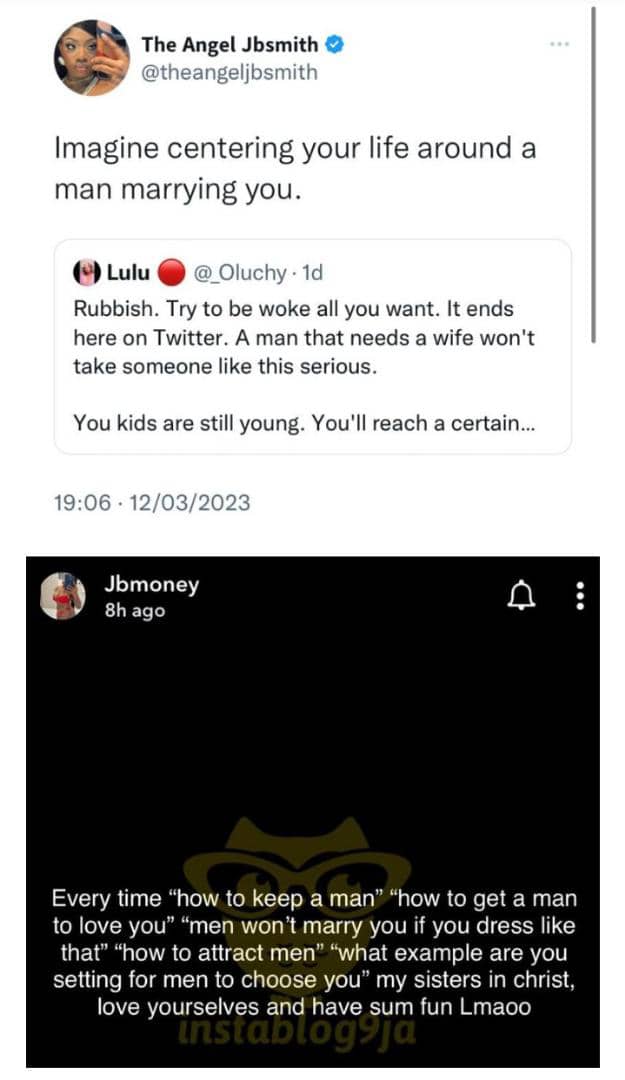This screenshot has height=1080, width=625.
Task: Open The Angel Jbsmith display name link
Action: tap(230, 44)
